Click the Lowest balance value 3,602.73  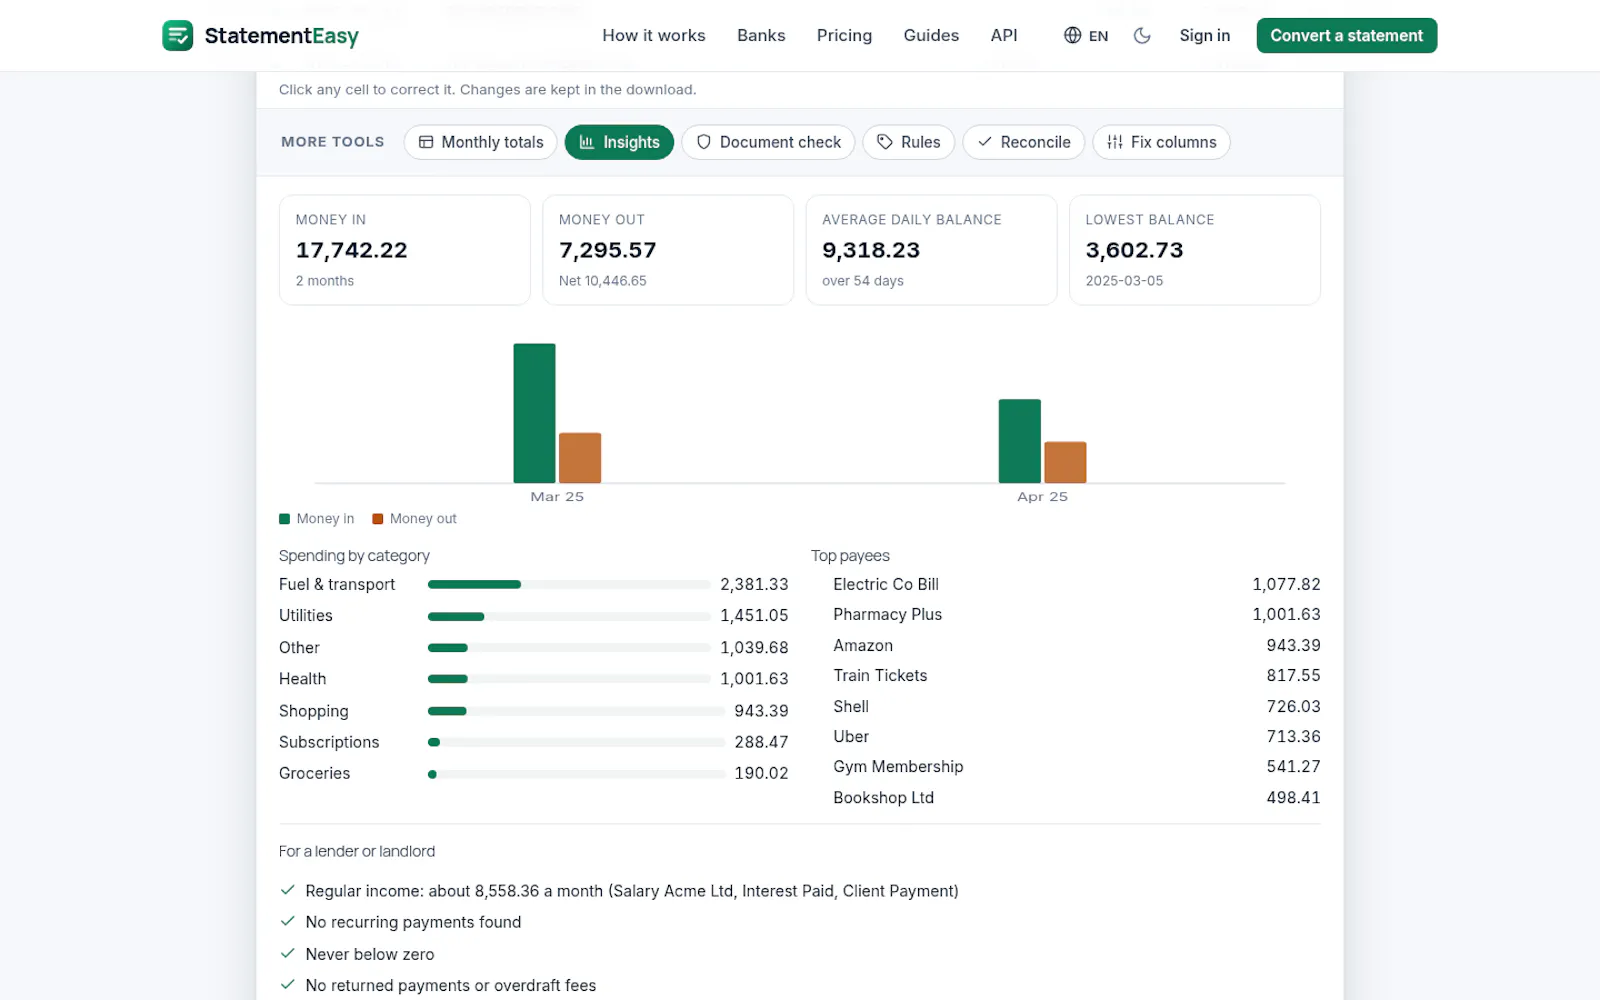[x=1134, y=250]
